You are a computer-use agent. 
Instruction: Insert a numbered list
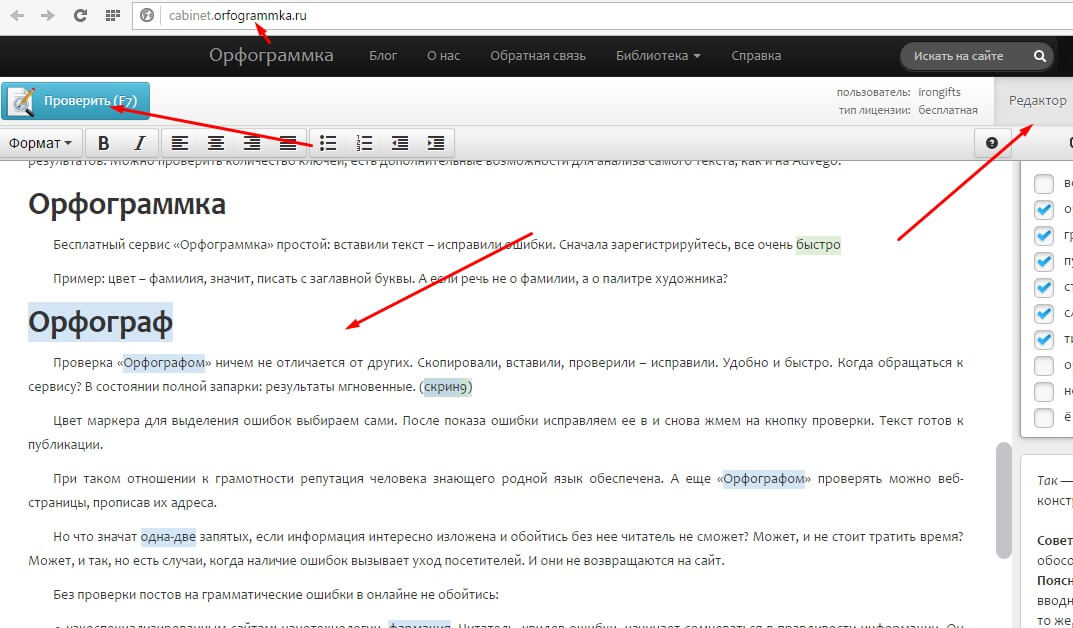[x=364, y=143]
